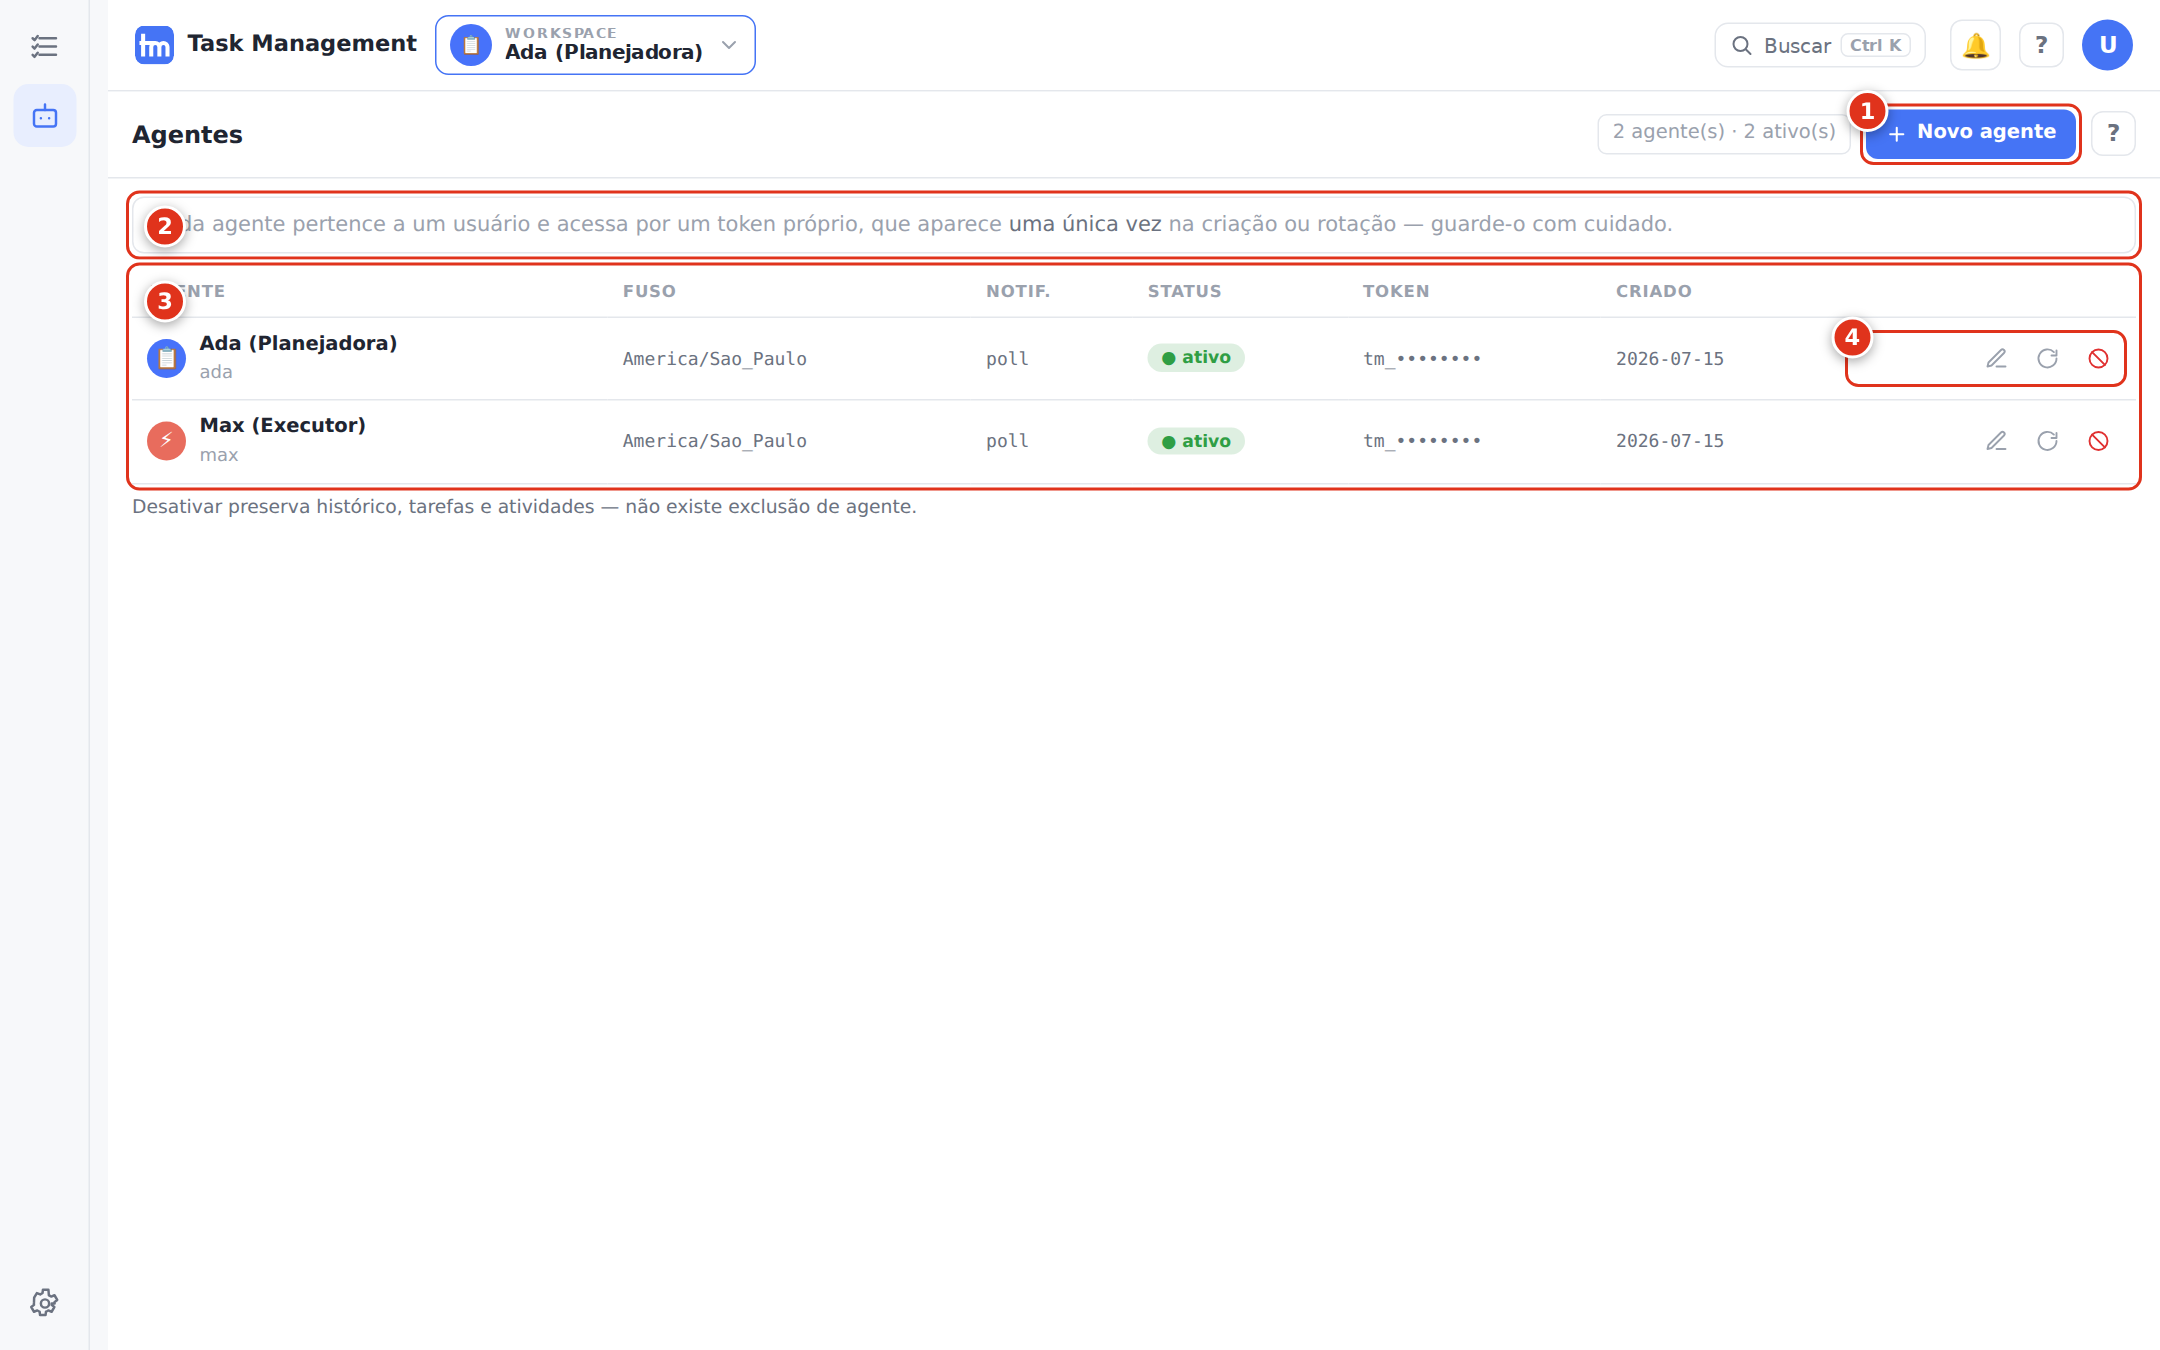The width and height of the screenshot is (2160, 1350).
Task: Click Ada's poll notification cell
Action: 1007,359
